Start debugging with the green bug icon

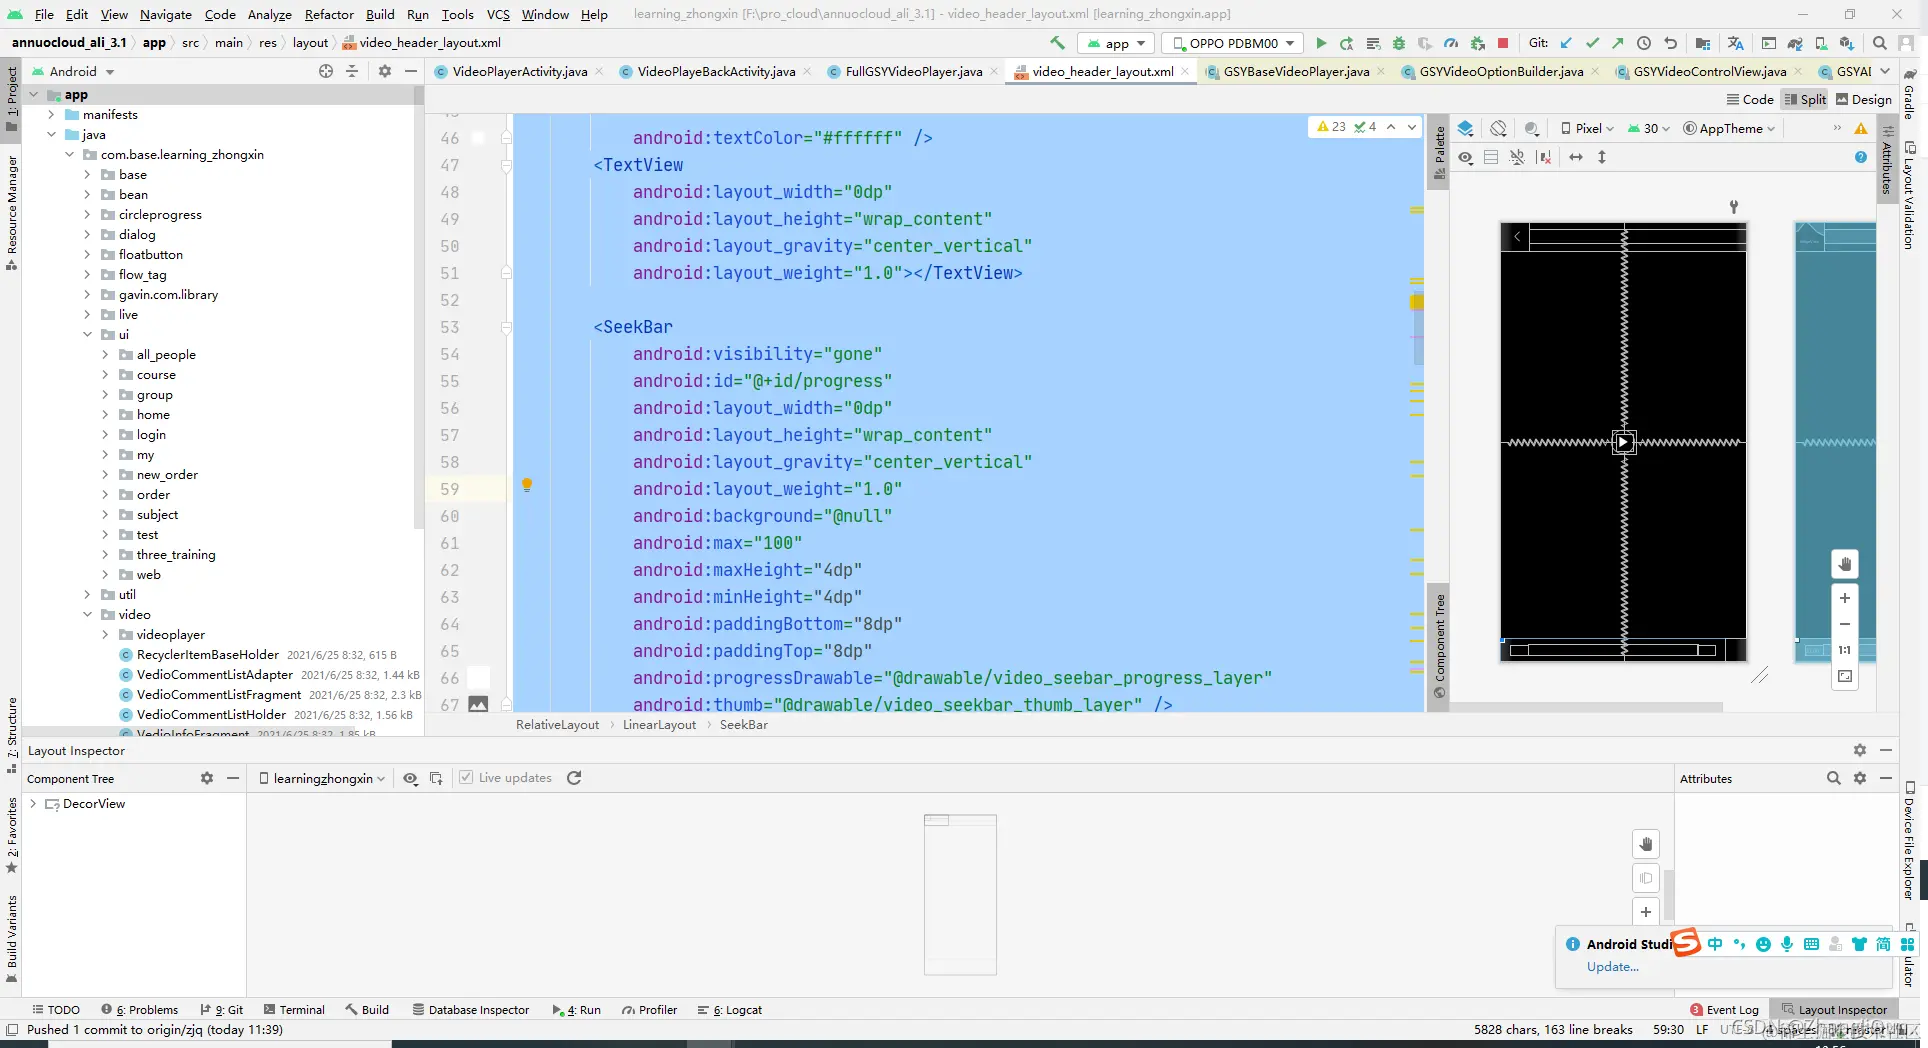click(x=1399, y=43)
